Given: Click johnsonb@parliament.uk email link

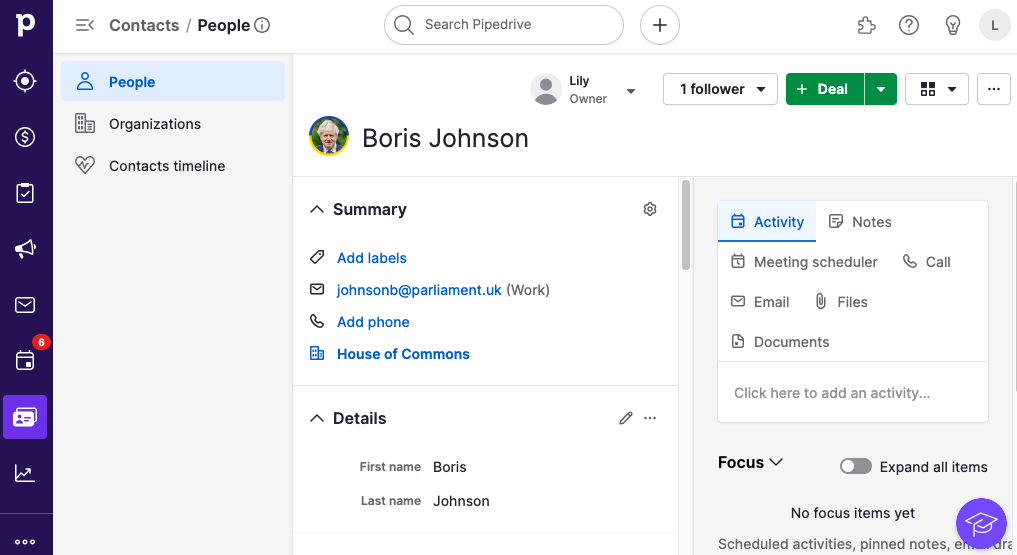Looking at the screenshot, I should [419, 290].
